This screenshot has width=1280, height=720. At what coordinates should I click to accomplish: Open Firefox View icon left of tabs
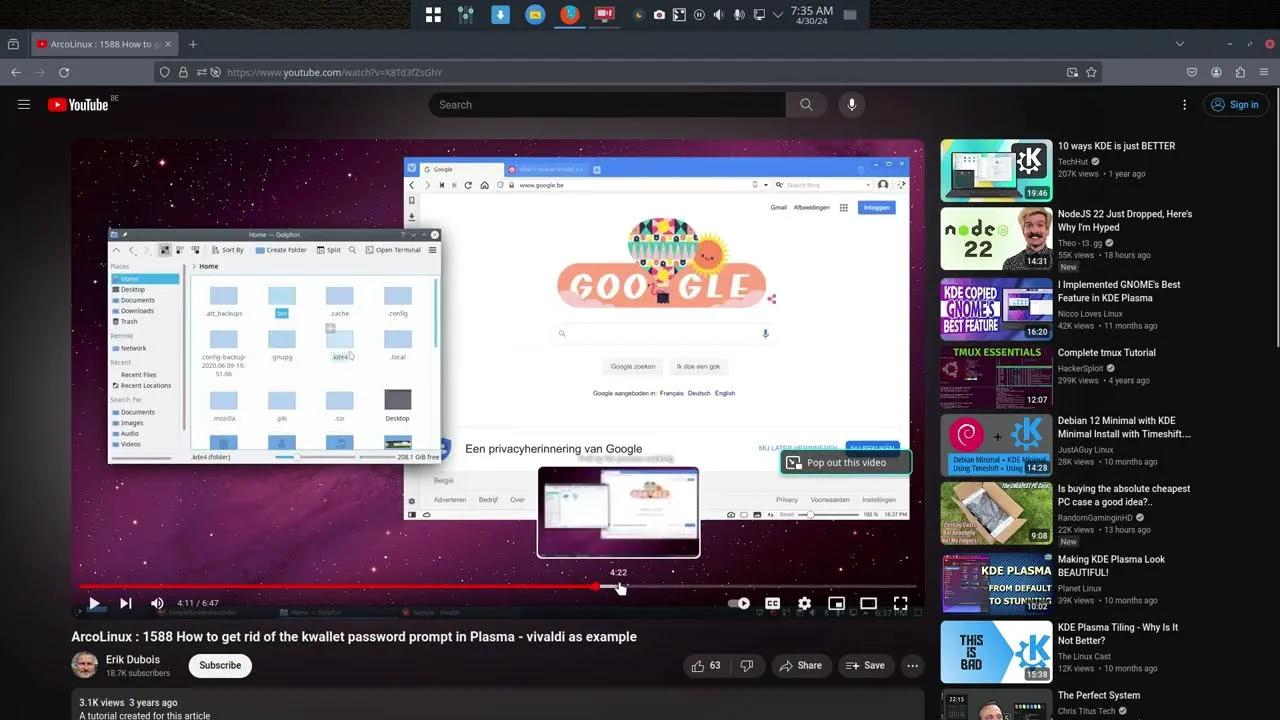pyautogui.click(x=13, y=44)
